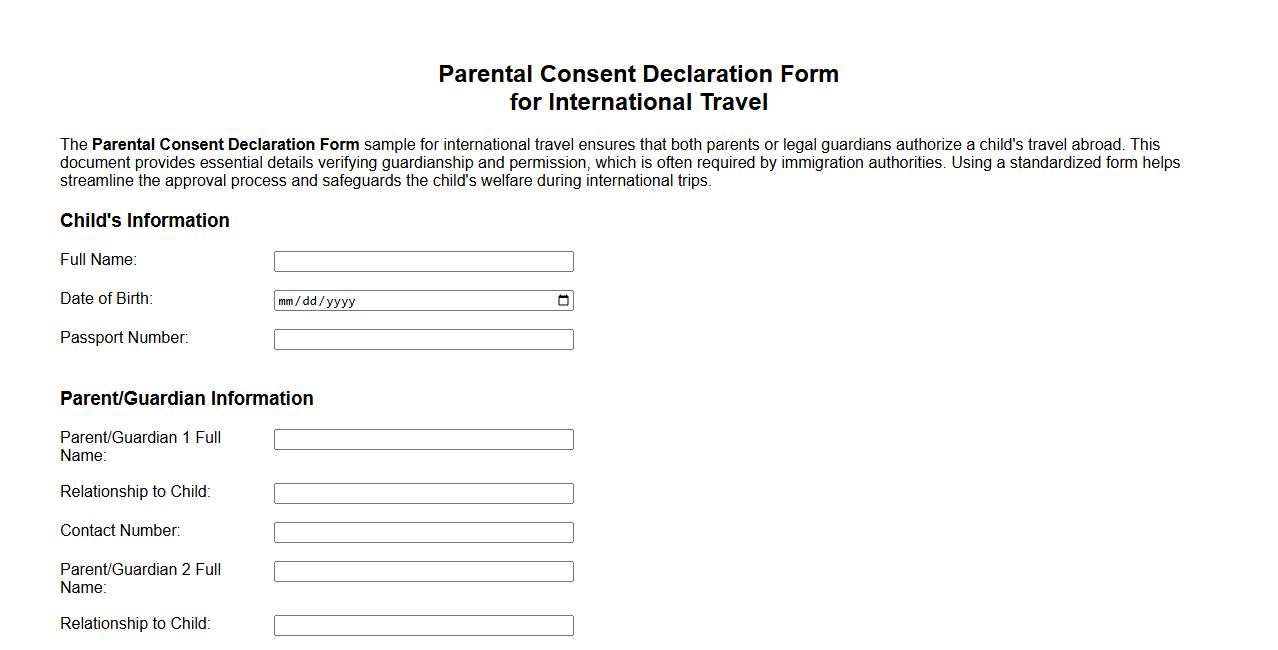The image size is (1278, 650).
Task: Click inside the Passport Number field
Action: (423, 339)
